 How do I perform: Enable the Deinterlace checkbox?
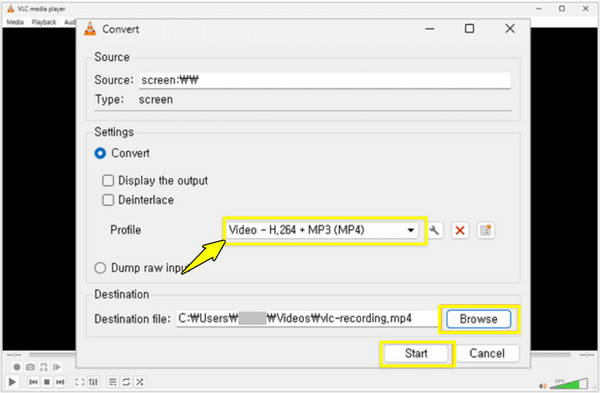tap(108, 200)
